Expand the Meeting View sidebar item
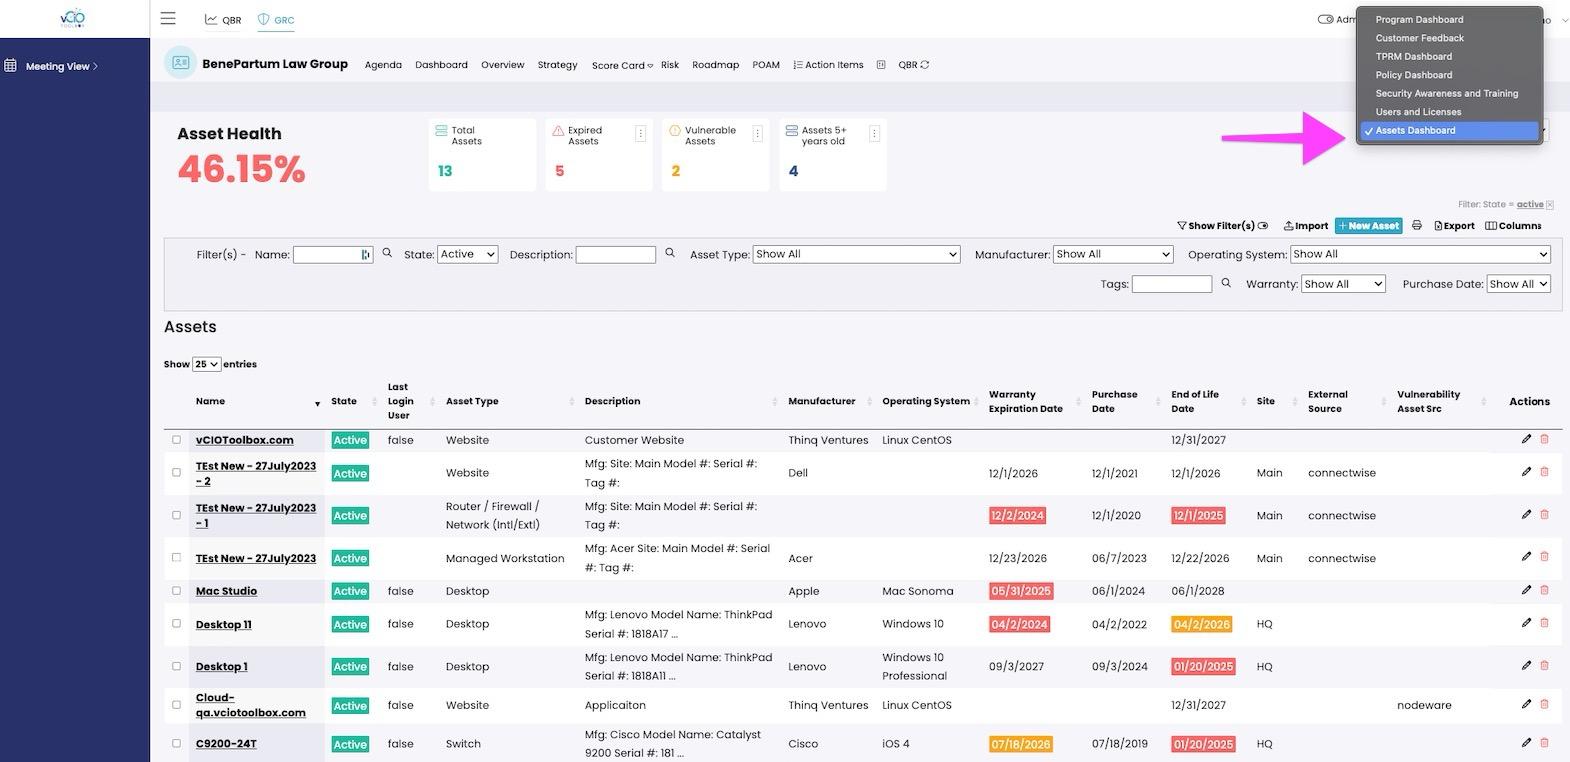The width and height of the screenshot is (1570, 762). (x=61, y=66)
